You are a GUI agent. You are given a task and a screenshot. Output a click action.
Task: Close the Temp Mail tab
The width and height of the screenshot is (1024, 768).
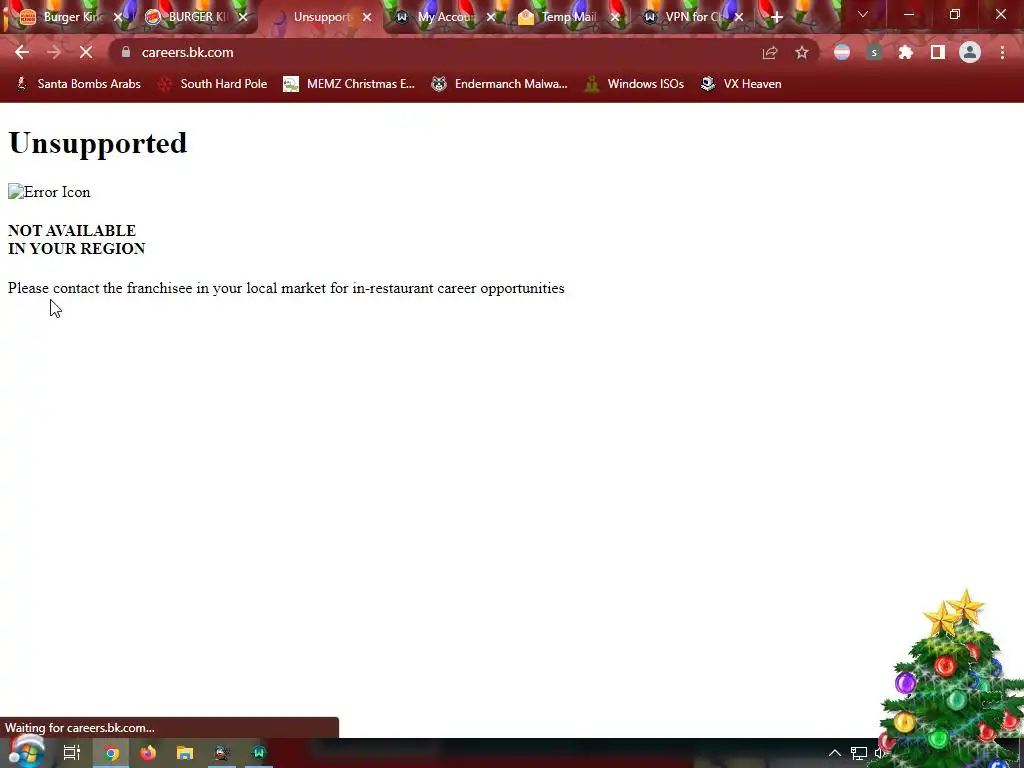615,17
